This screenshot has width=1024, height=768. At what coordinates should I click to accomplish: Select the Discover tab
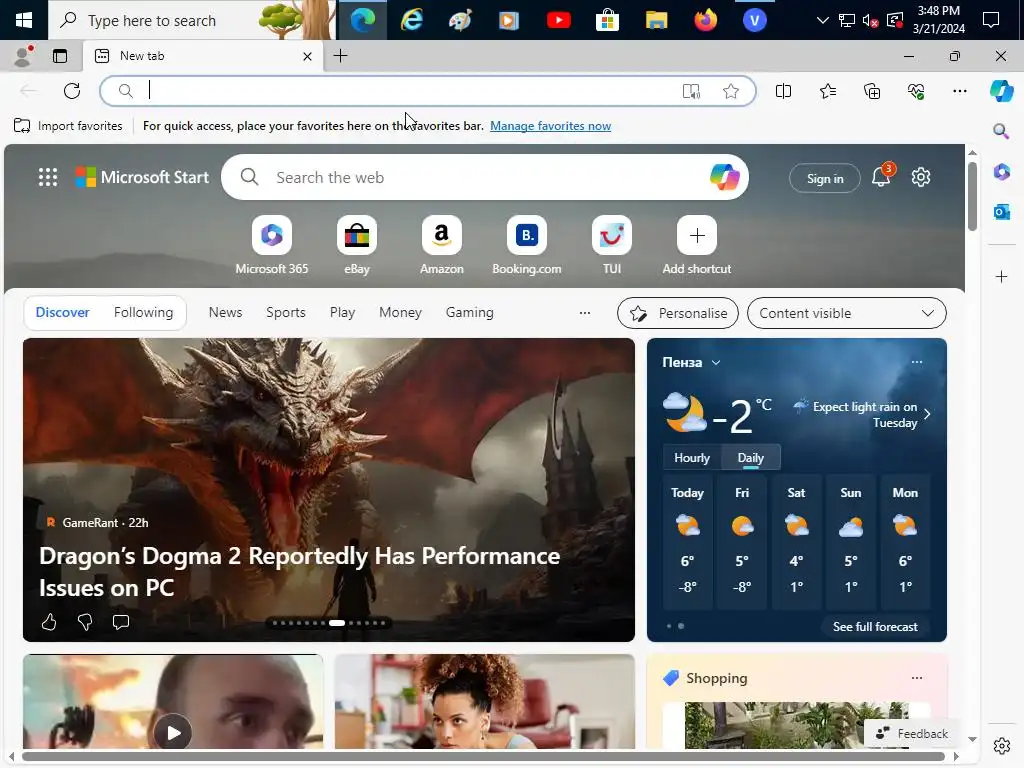[62, 313]
